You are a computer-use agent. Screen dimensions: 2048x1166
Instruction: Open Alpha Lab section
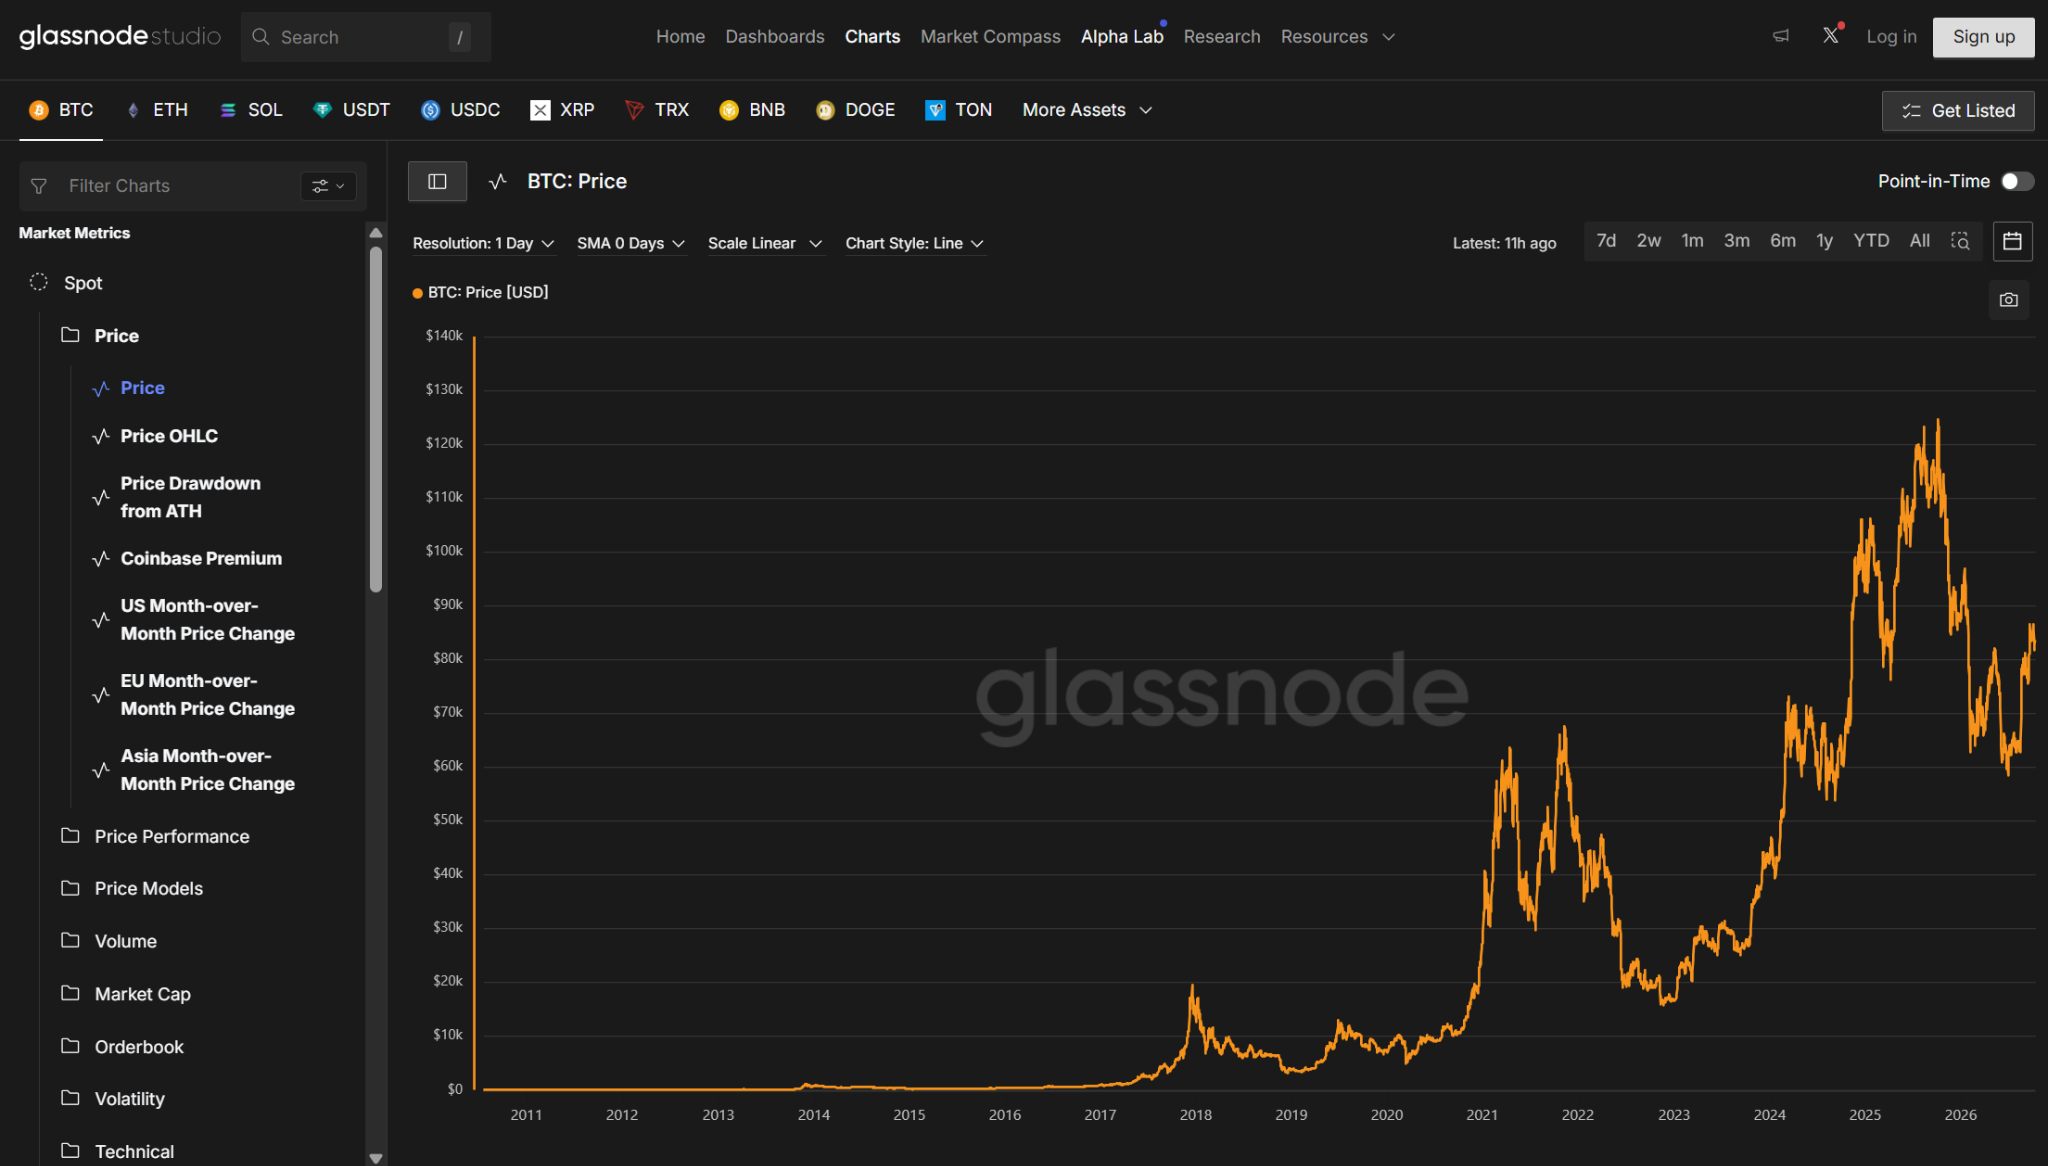pyautogui.click(x=1122, y=37)
